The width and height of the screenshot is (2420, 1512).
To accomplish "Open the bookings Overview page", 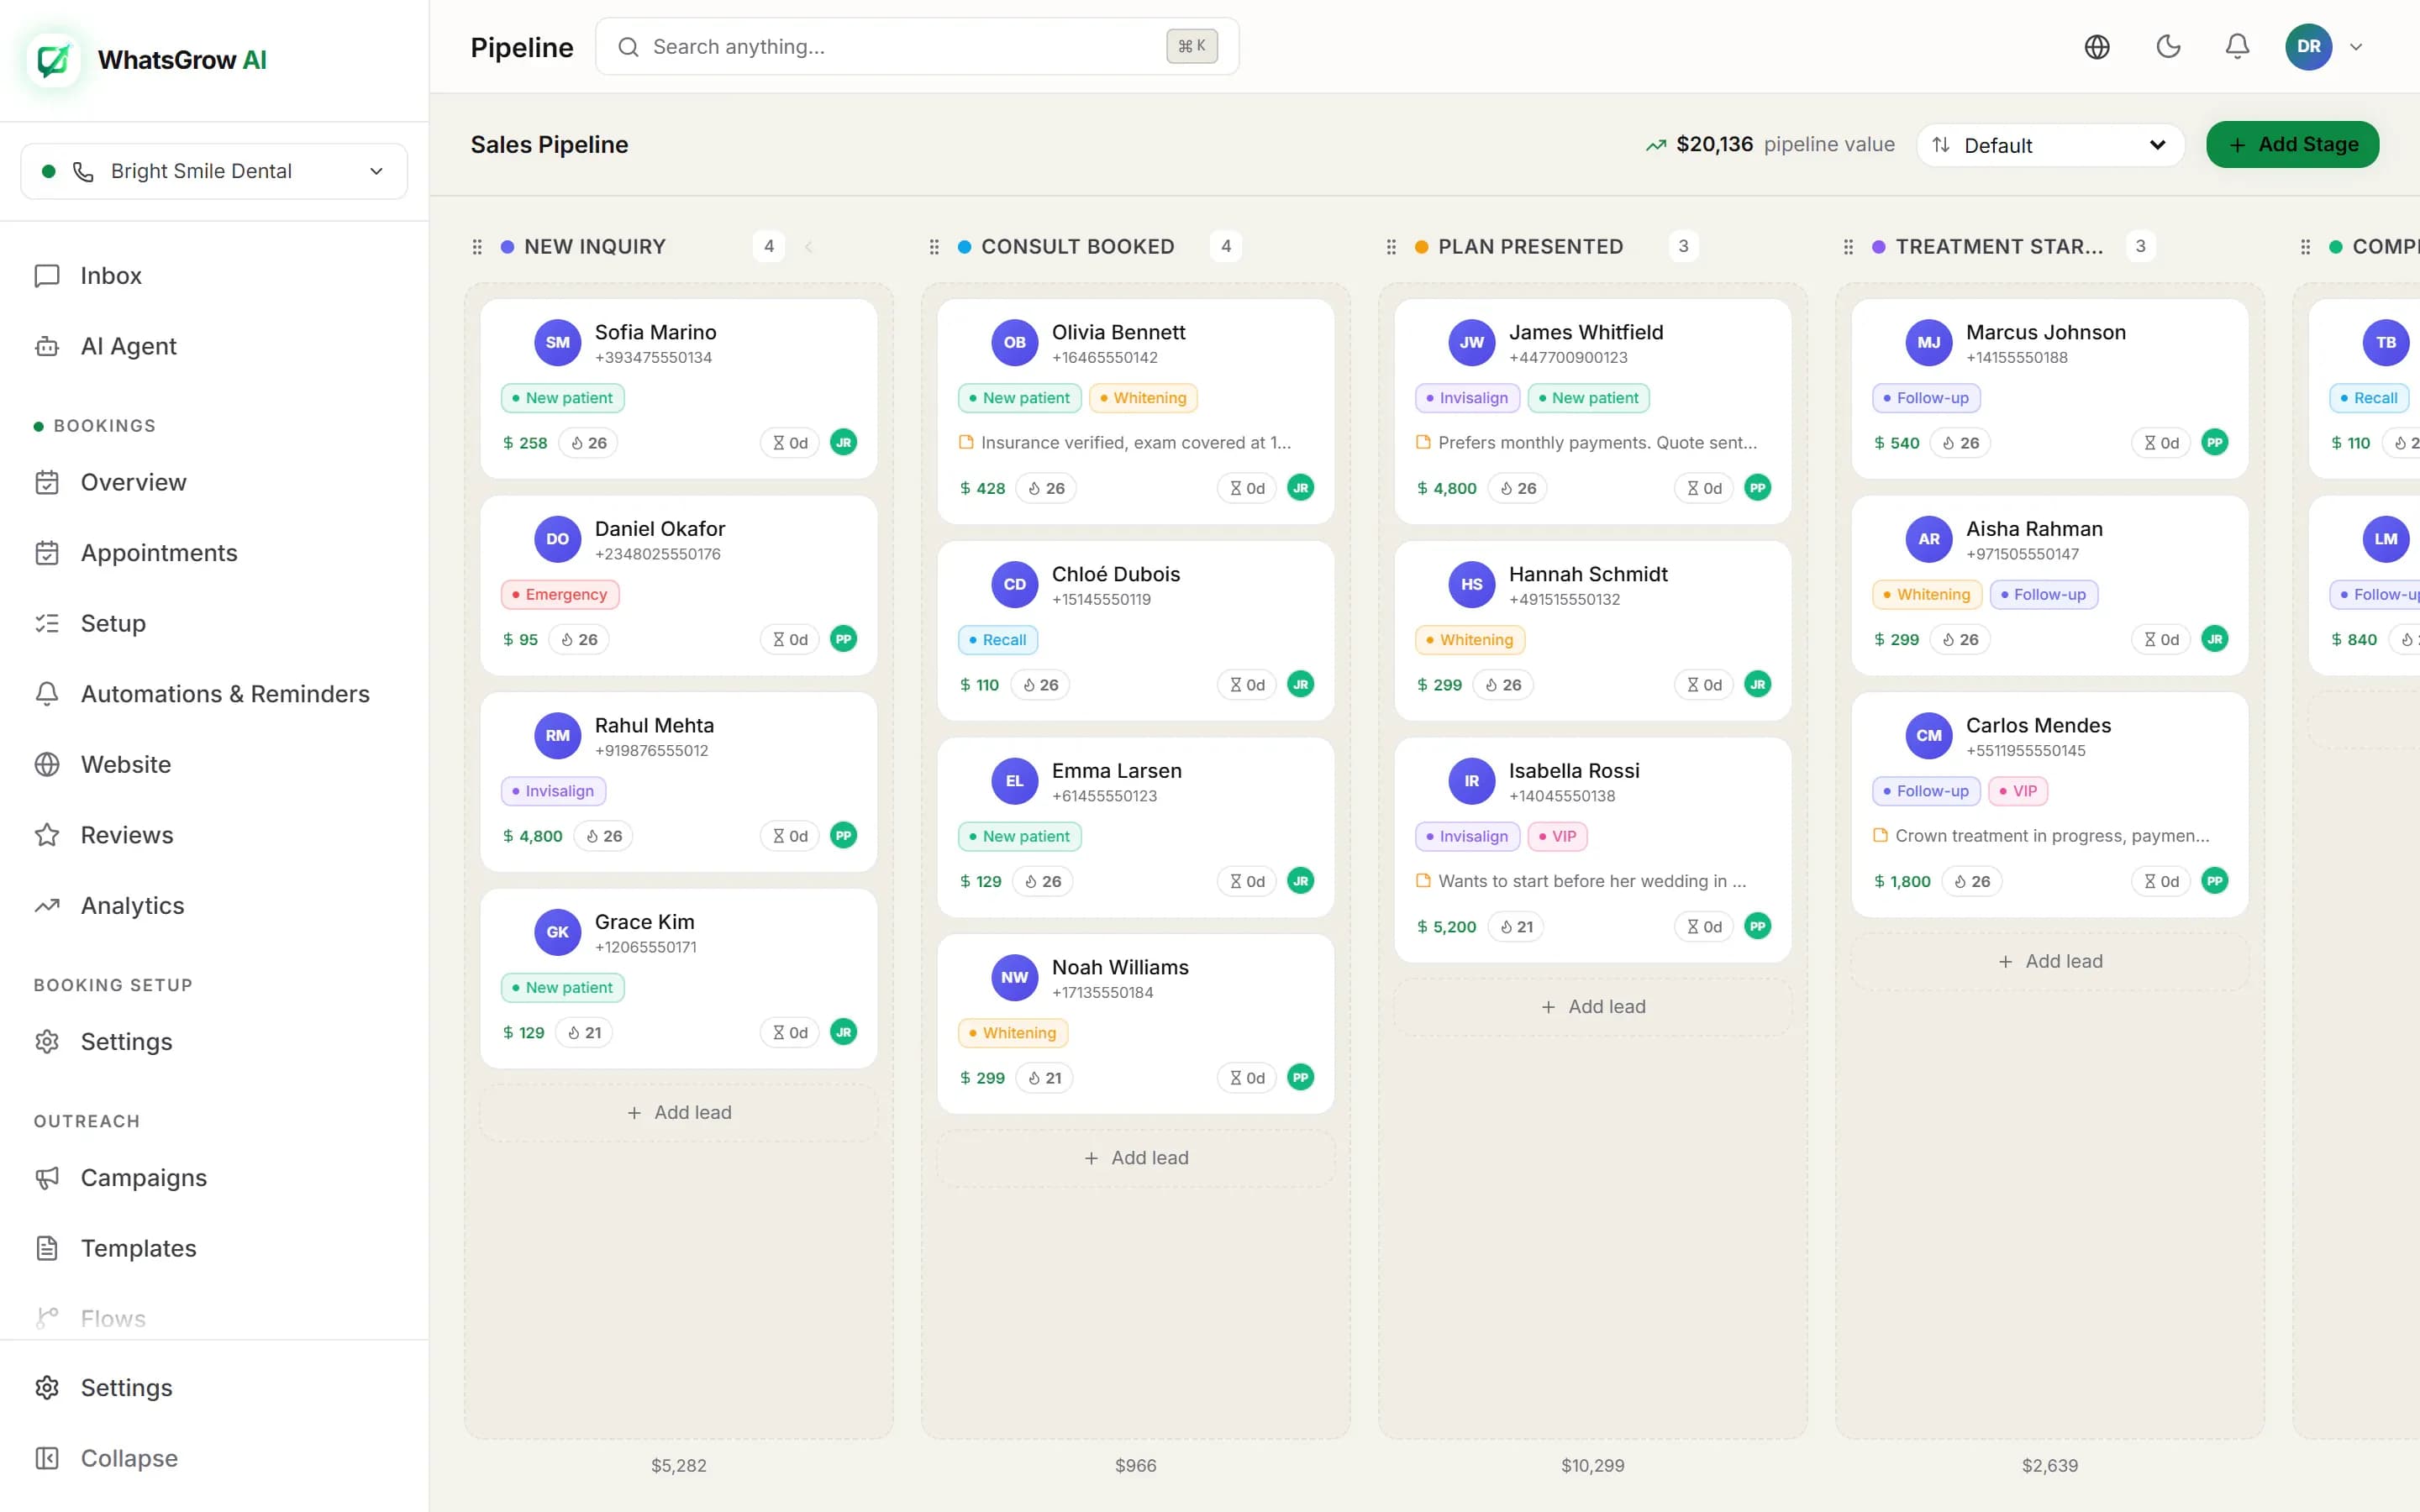I will tap(214, 483).
